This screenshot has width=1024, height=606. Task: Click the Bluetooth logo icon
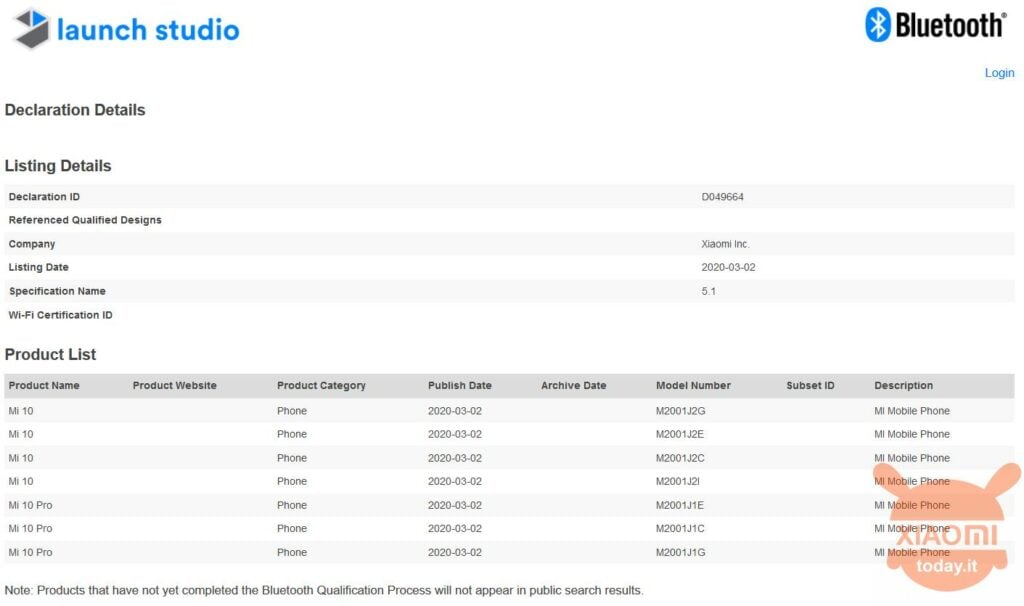[878, 25]
